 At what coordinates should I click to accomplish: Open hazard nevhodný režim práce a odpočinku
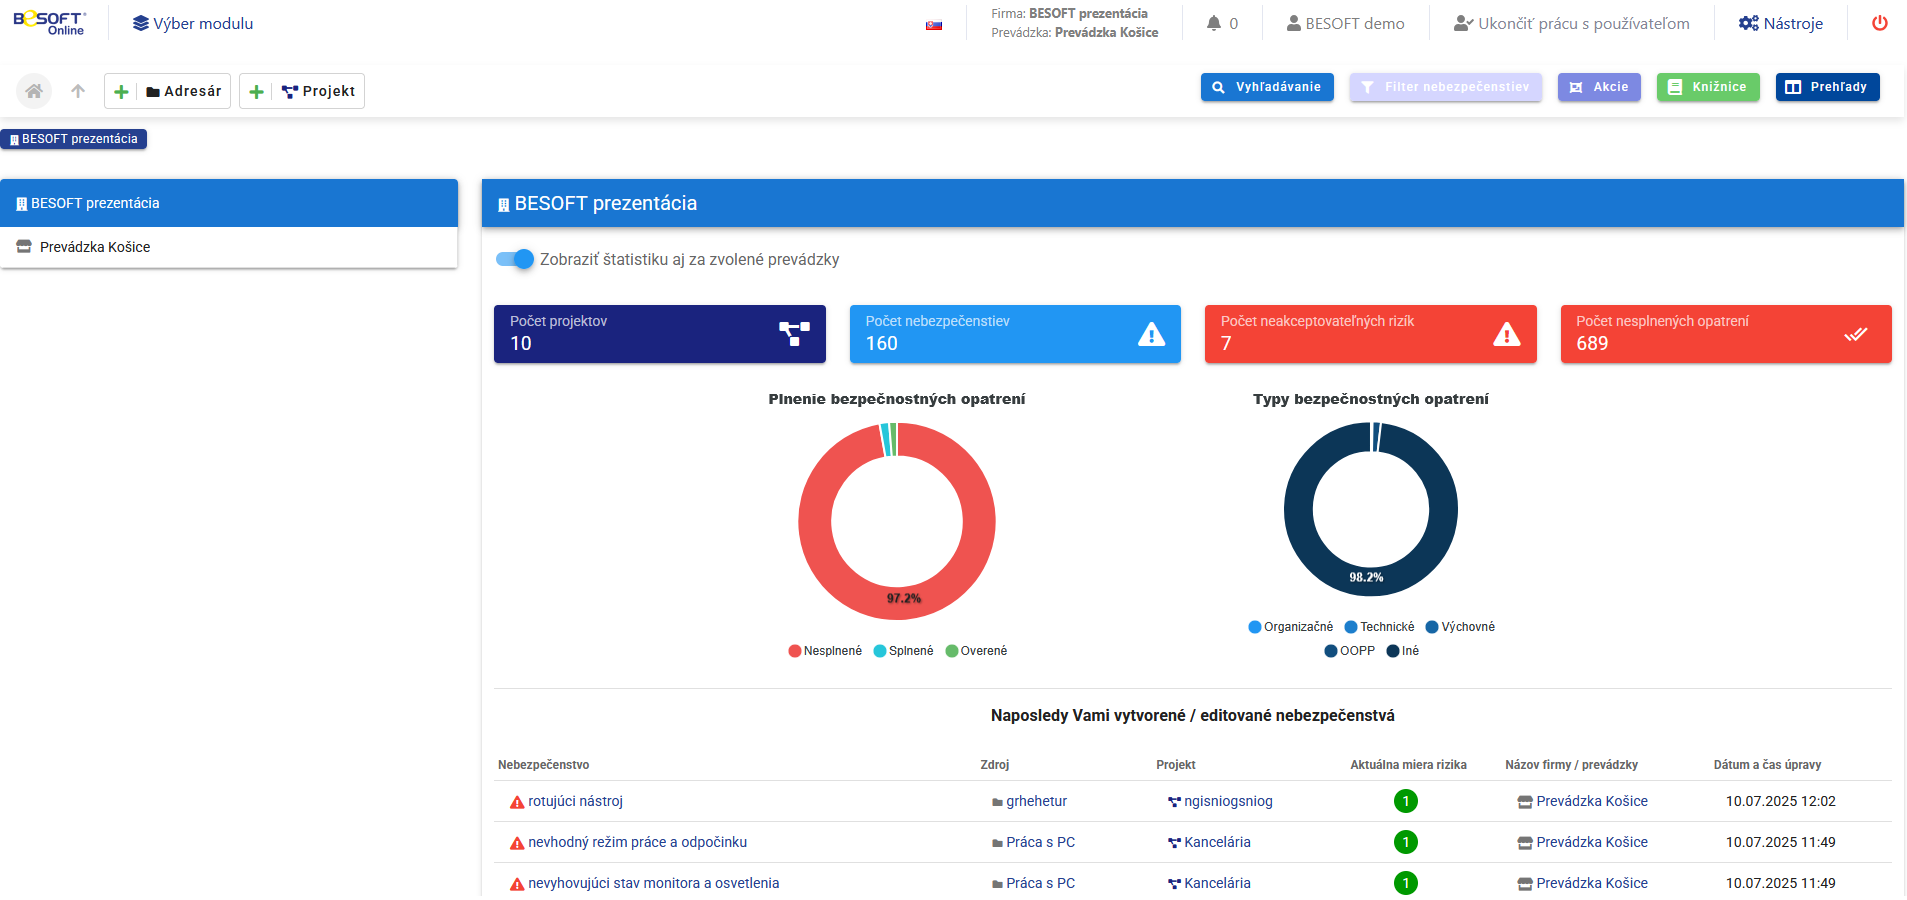click(637, 842)
